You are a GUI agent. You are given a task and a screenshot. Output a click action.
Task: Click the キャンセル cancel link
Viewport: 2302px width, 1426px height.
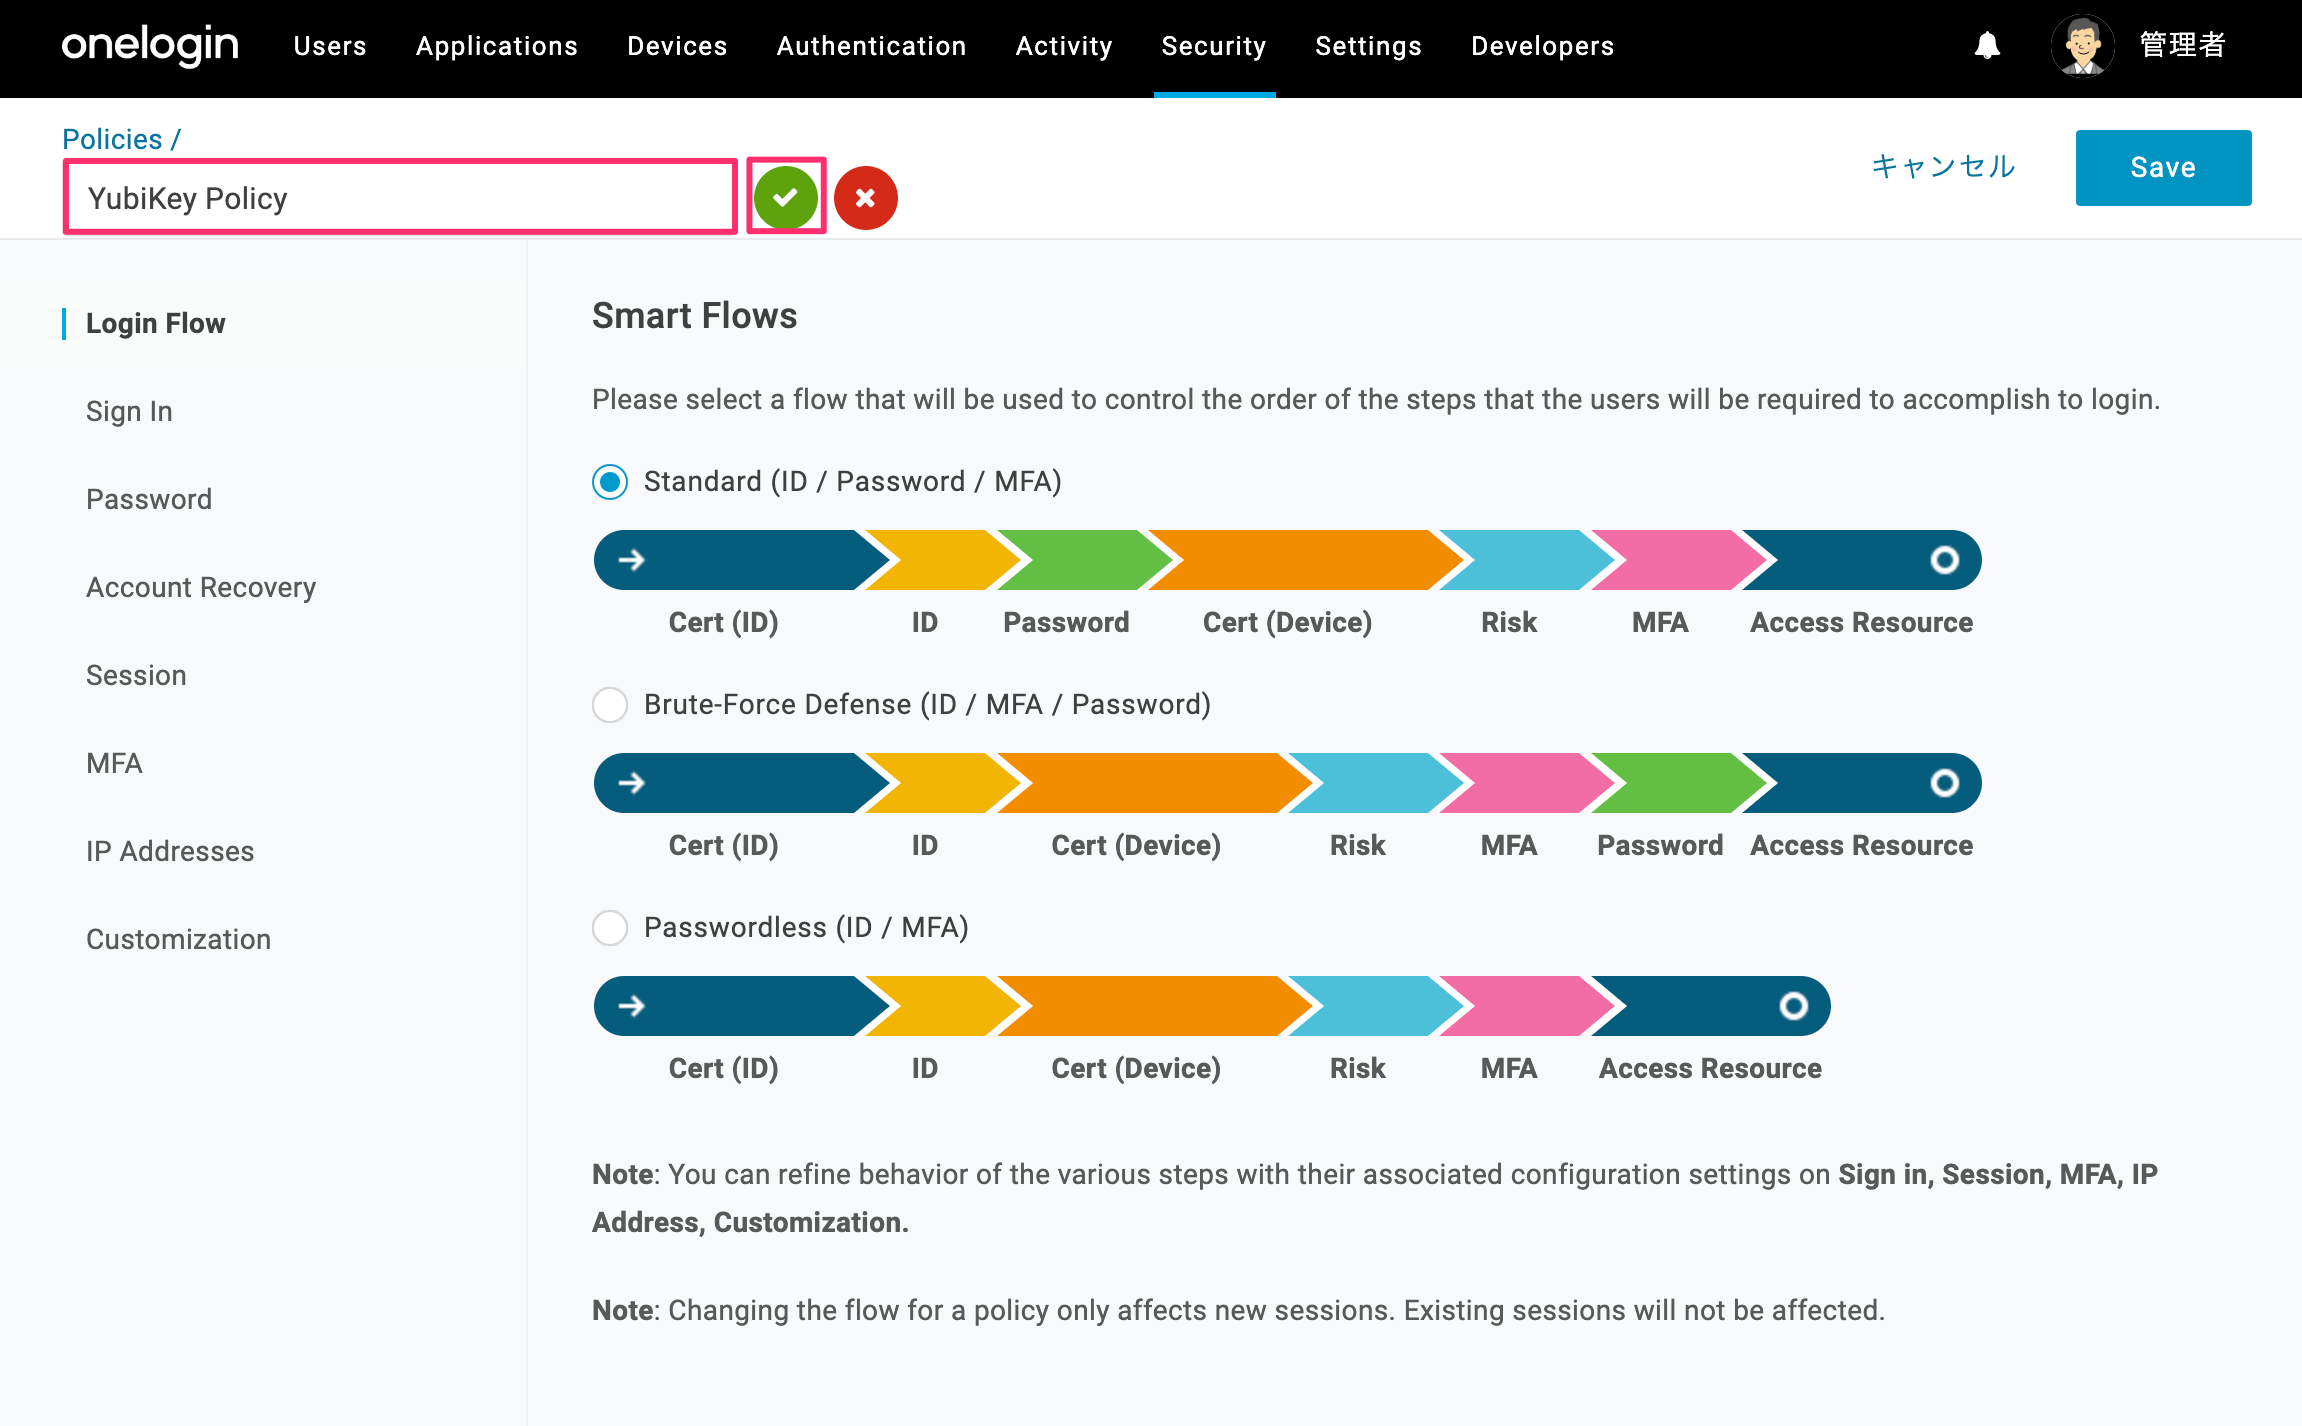point(1943,167)
